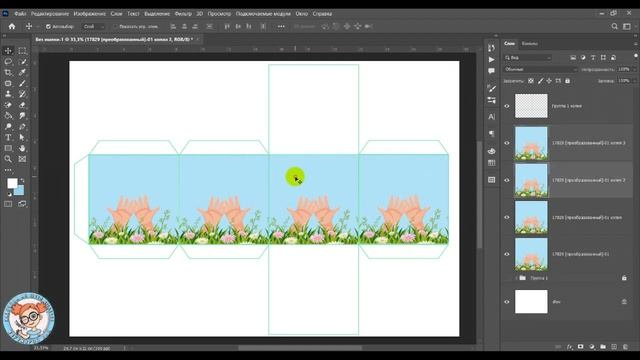Open the blend mode dropdown Обычные
Image resolution: width=640 pixels, height=360 pixels.
pos(540,69)
